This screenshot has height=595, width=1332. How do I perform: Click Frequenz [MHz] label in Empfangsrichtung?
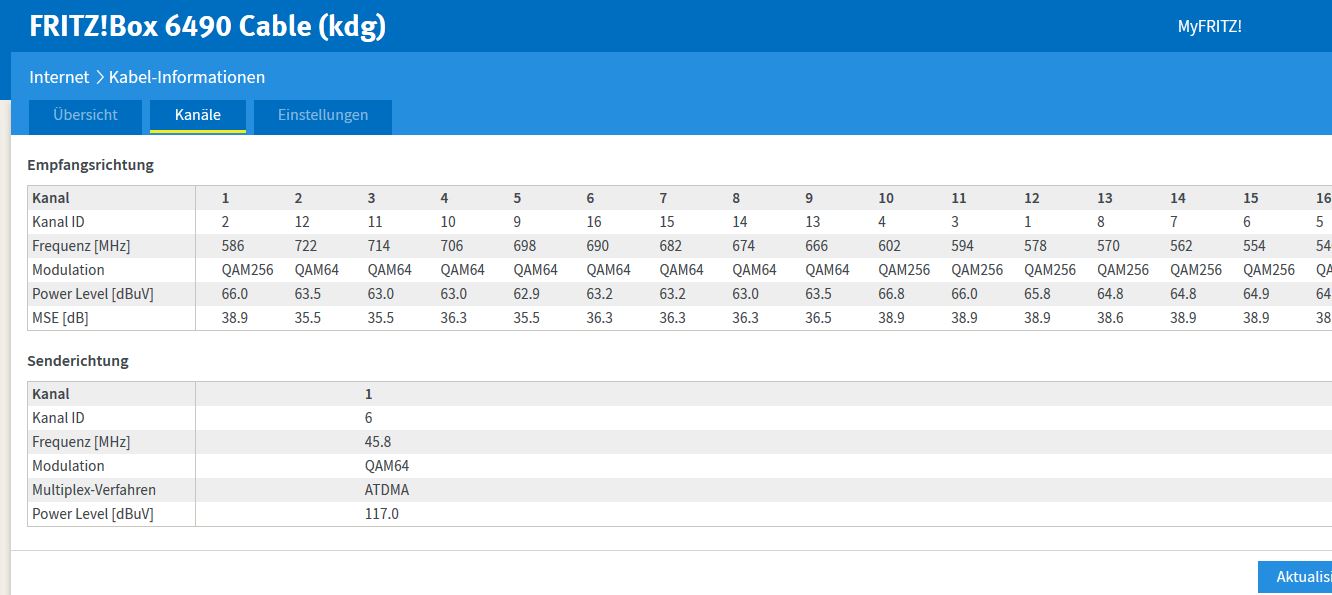click(x=81, y=246)
